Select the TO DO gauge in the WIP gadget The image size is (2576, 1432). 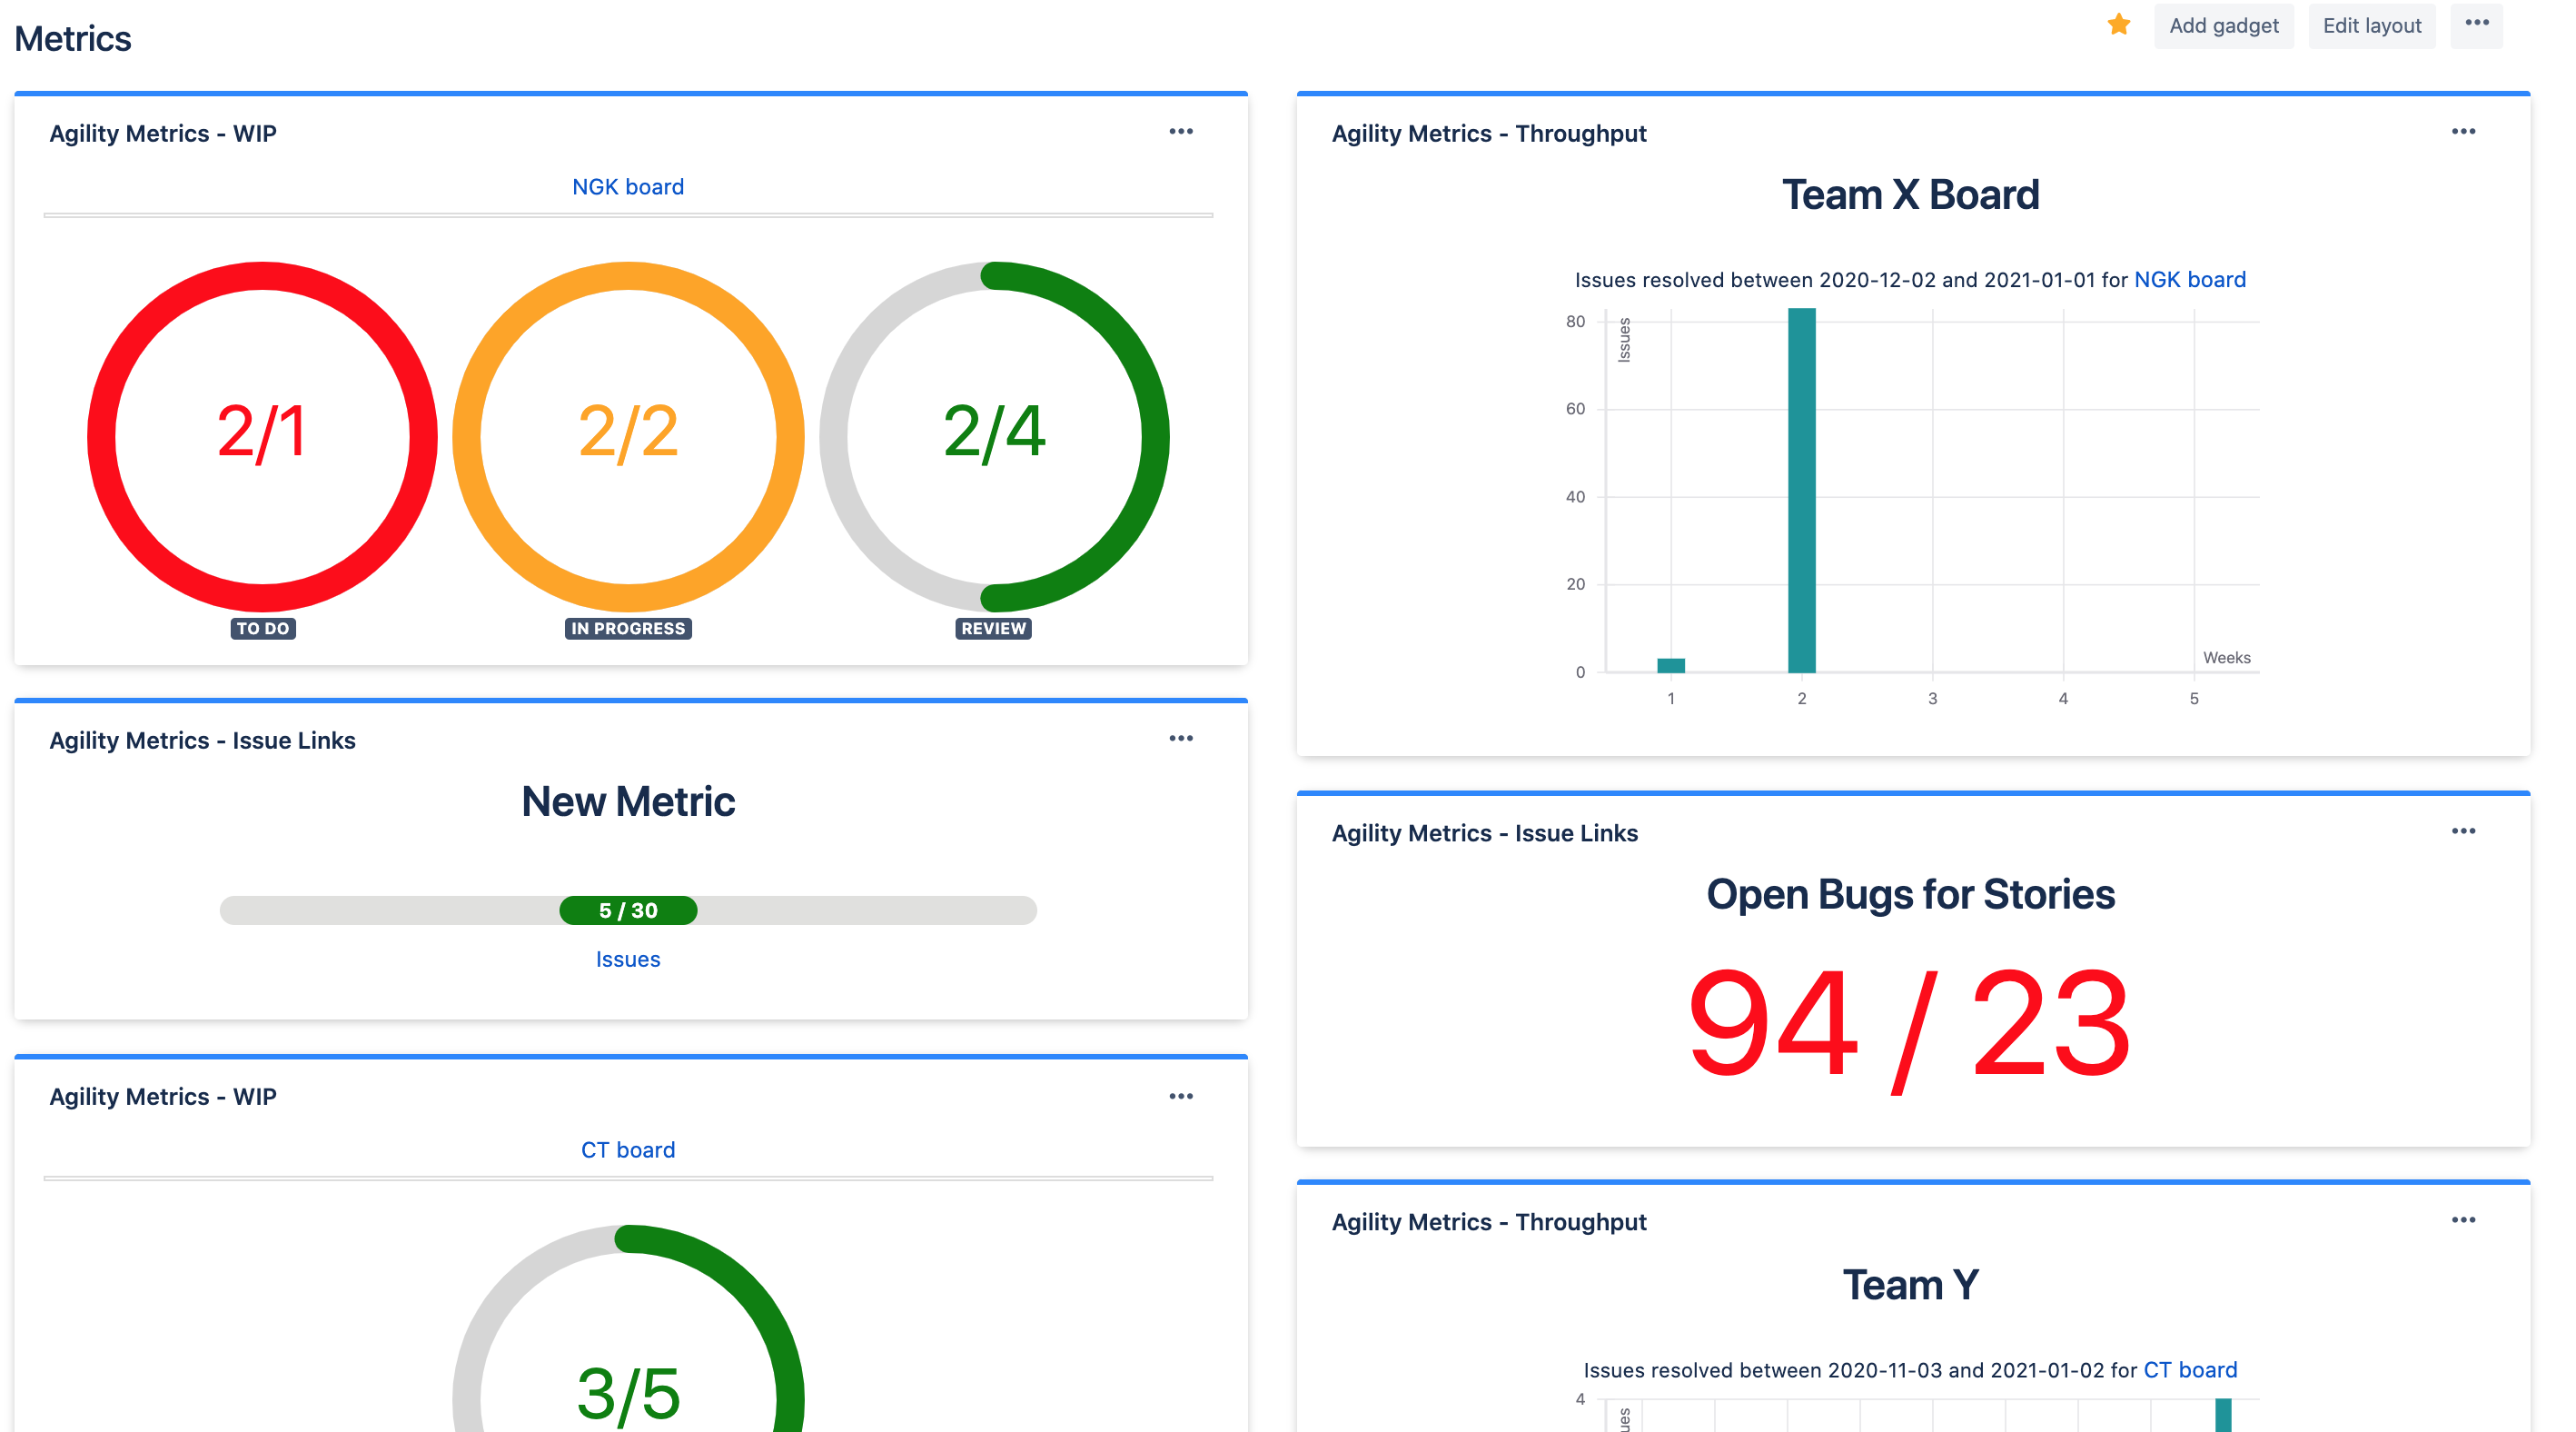262,435
